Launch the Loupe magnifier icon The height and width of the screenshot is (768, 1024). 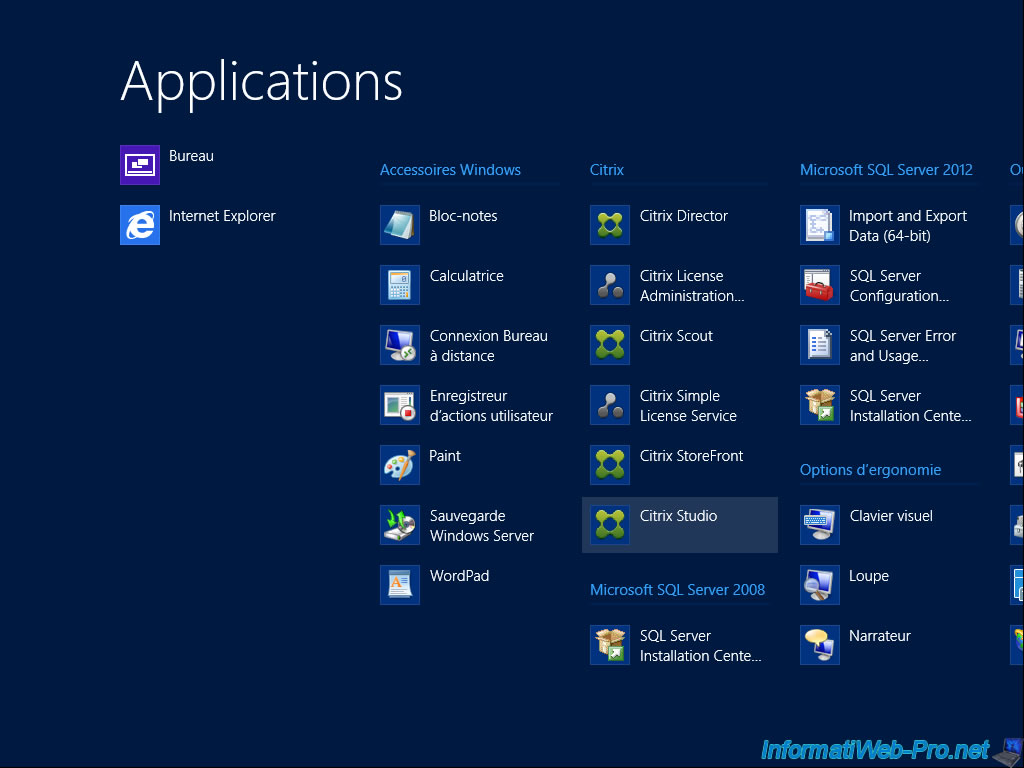(820, 585)
